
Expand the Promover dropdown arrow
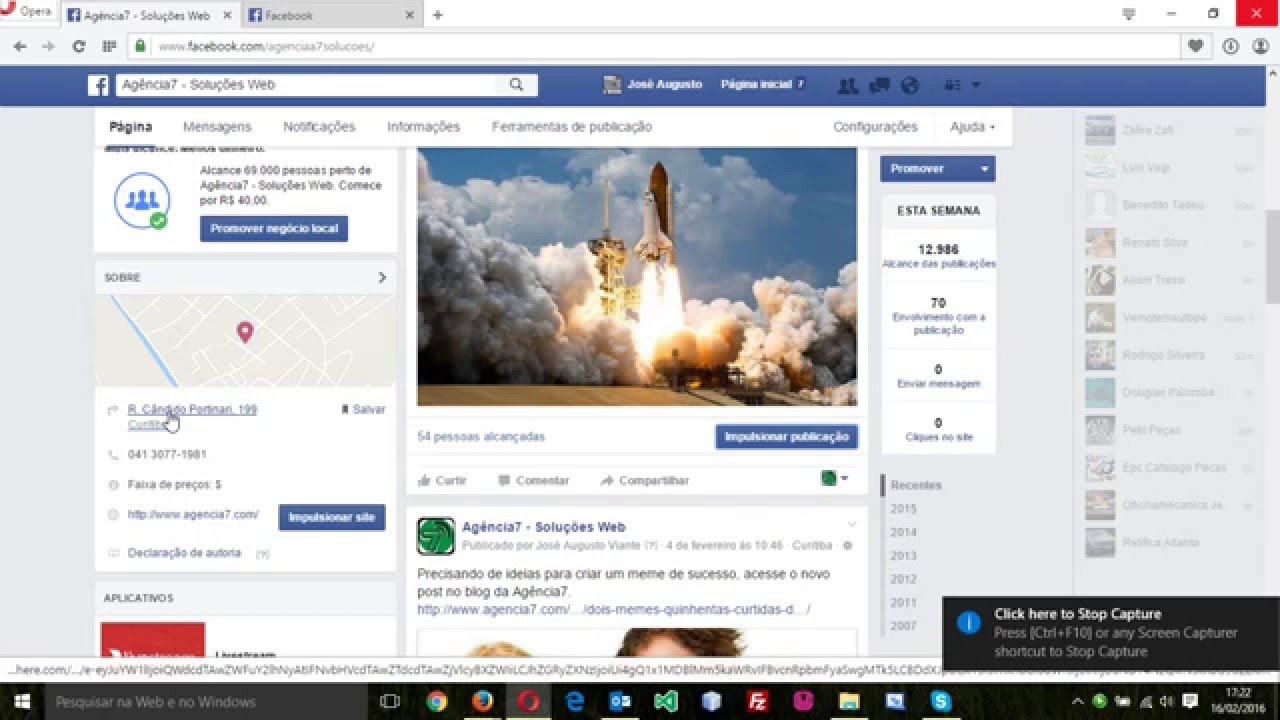pos(985,169)
